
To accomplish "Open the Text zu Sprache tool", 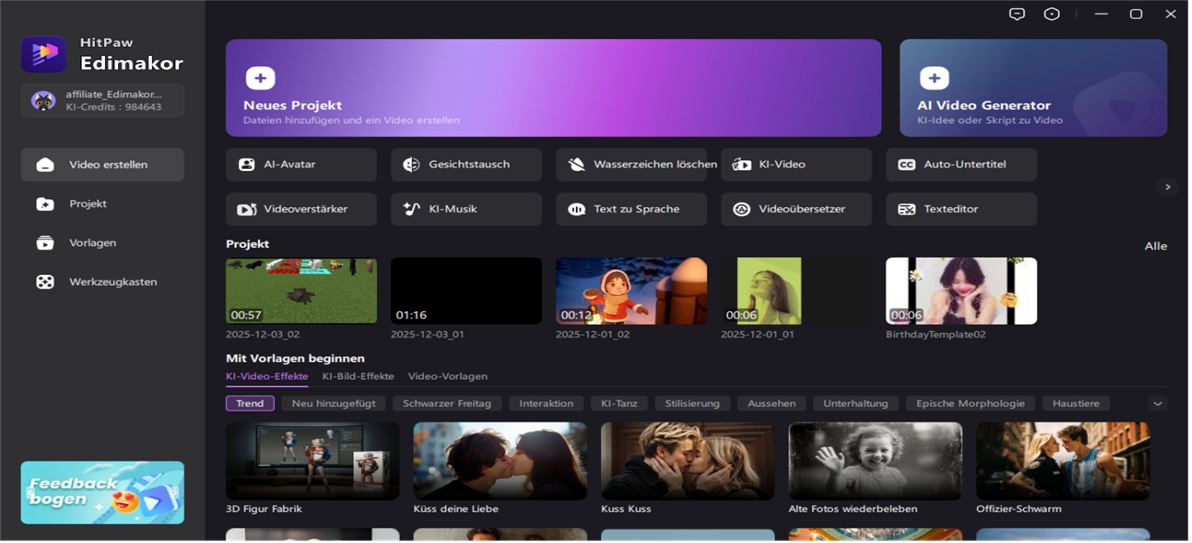I will tap(631, 209).
